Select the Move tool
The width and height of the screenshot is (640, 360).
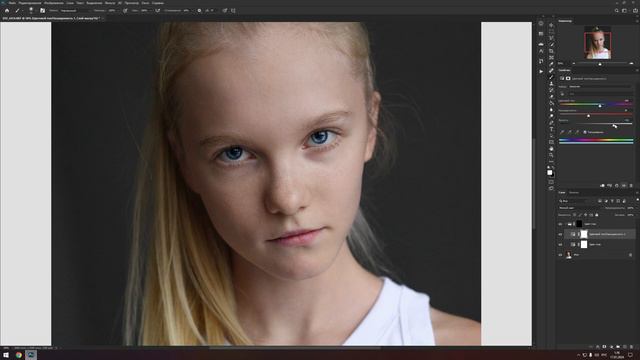[x=551, y=25]
